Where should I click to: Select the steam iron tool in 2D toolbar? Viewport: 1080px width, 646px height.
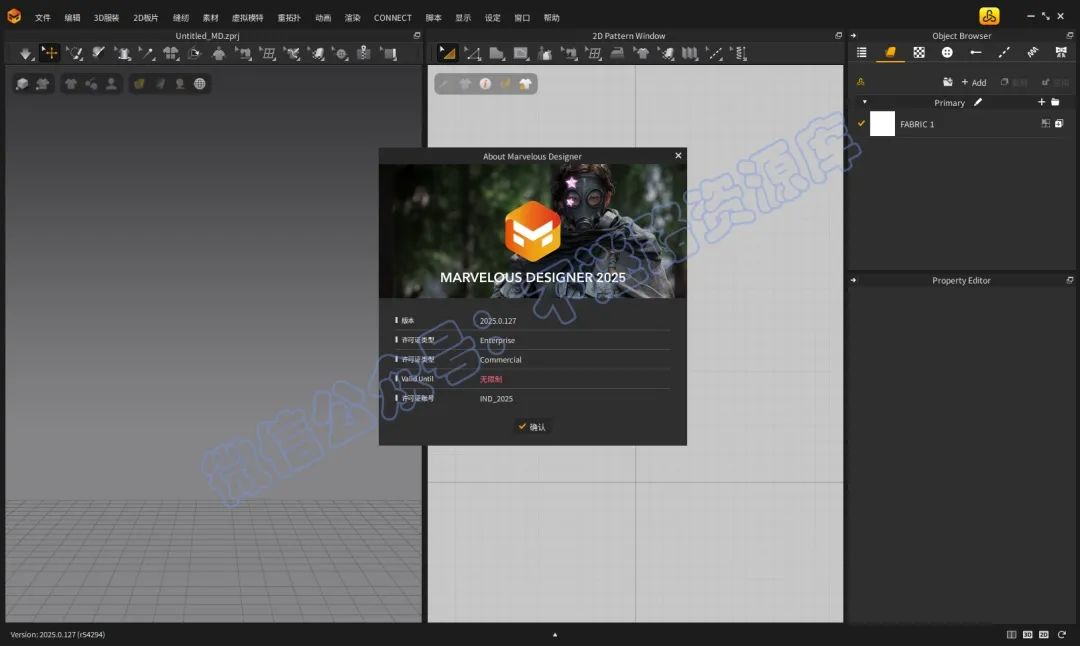617,53
